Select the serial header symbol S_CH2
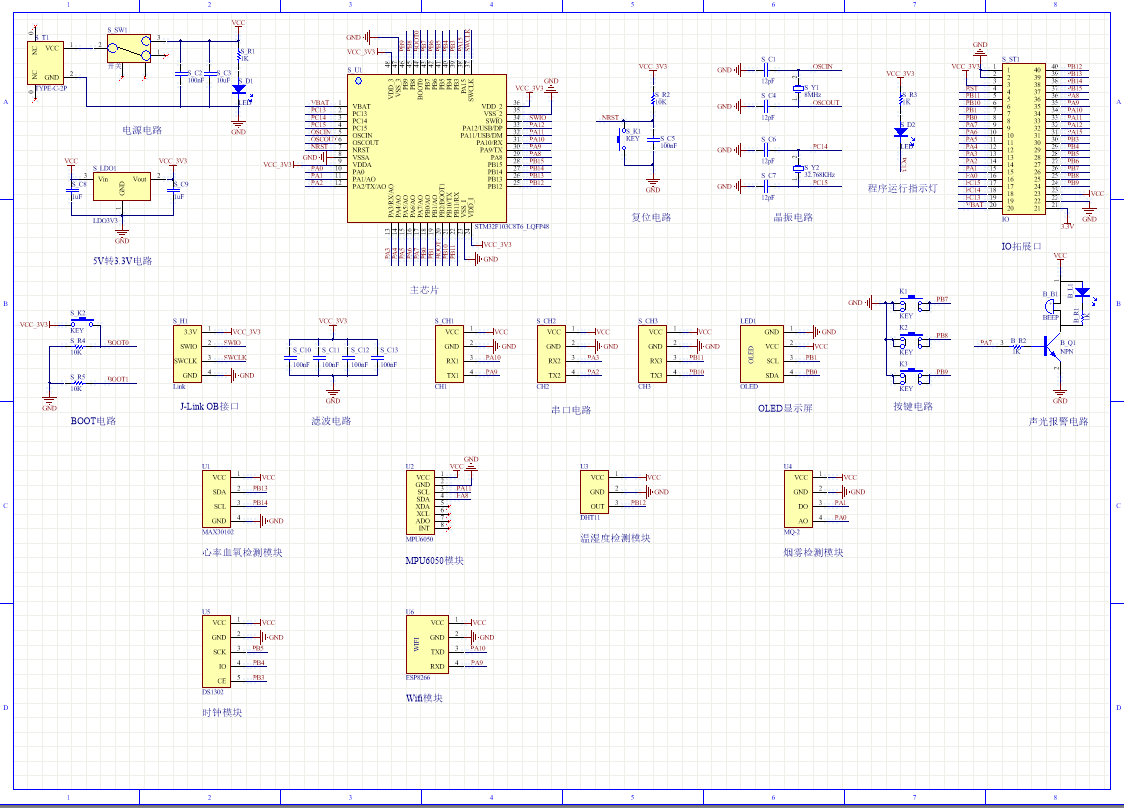 551,354
